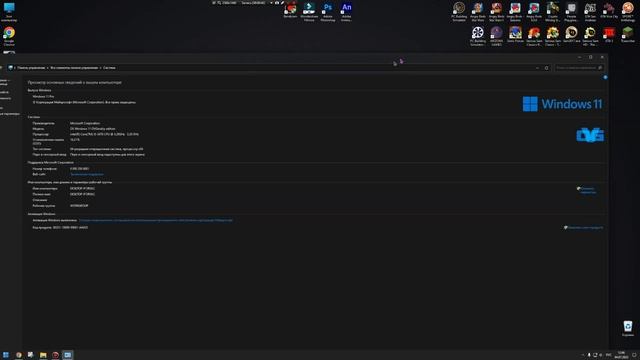Click the help icon in System window
Image resolution: width=640 pixels, height=360 pixels.
[605, 77]
